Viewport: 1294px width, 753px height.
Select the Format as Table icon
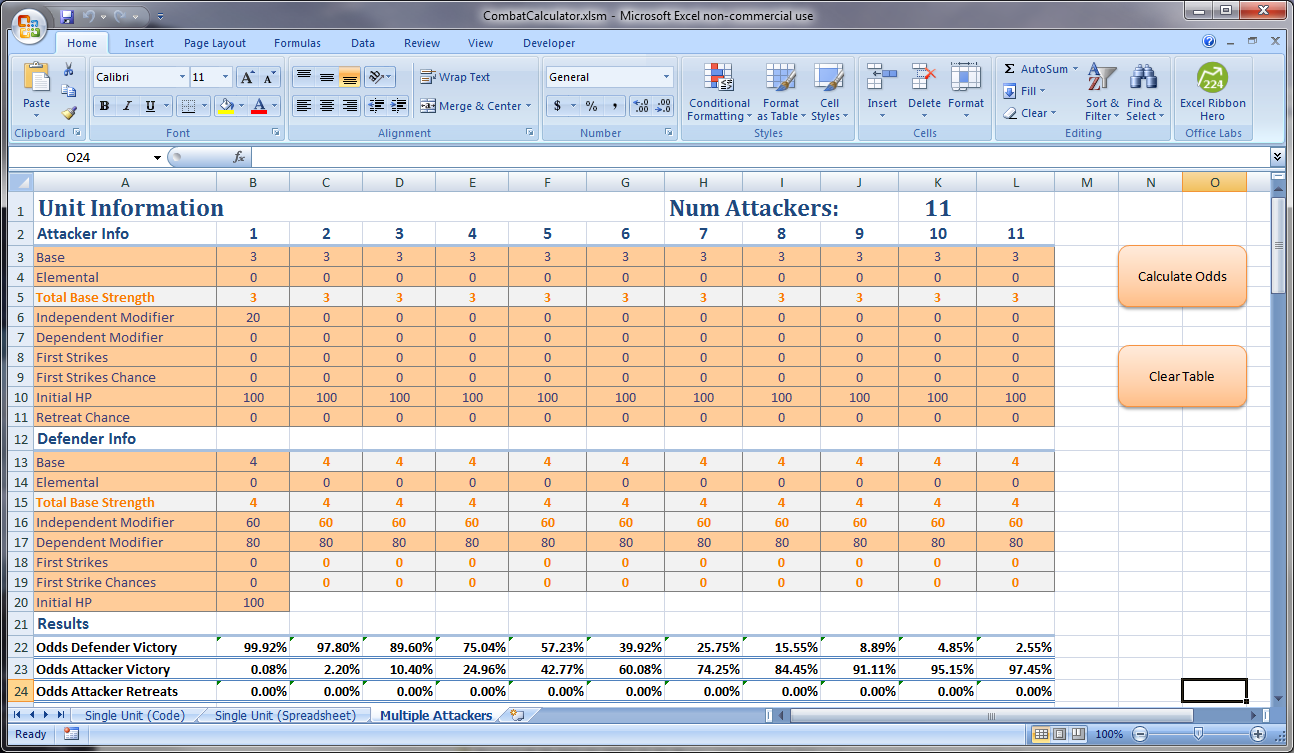pos(780,92)
